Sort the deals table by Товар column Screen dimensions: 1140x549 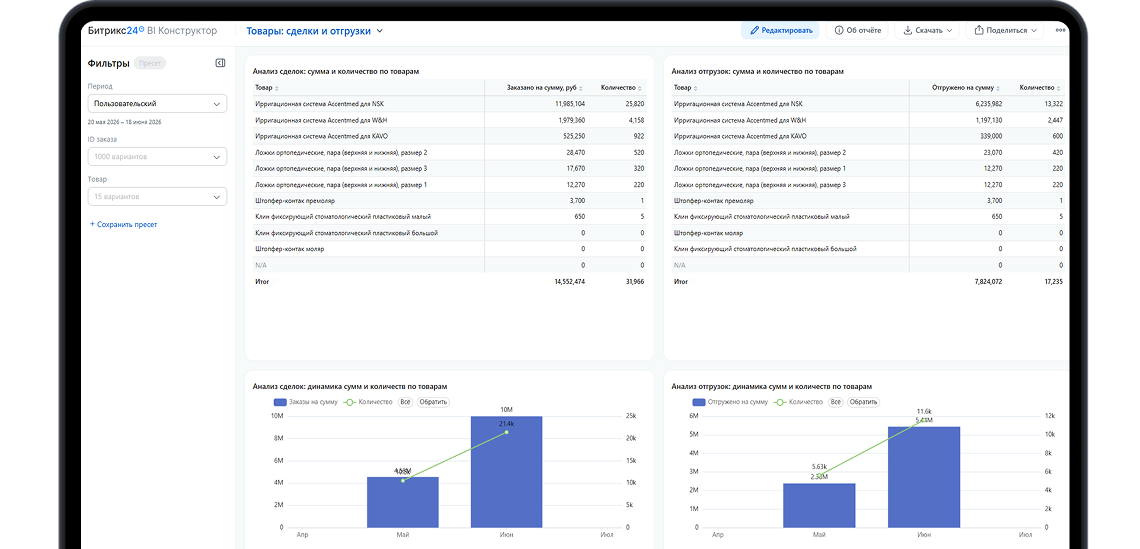pos(265,88)
